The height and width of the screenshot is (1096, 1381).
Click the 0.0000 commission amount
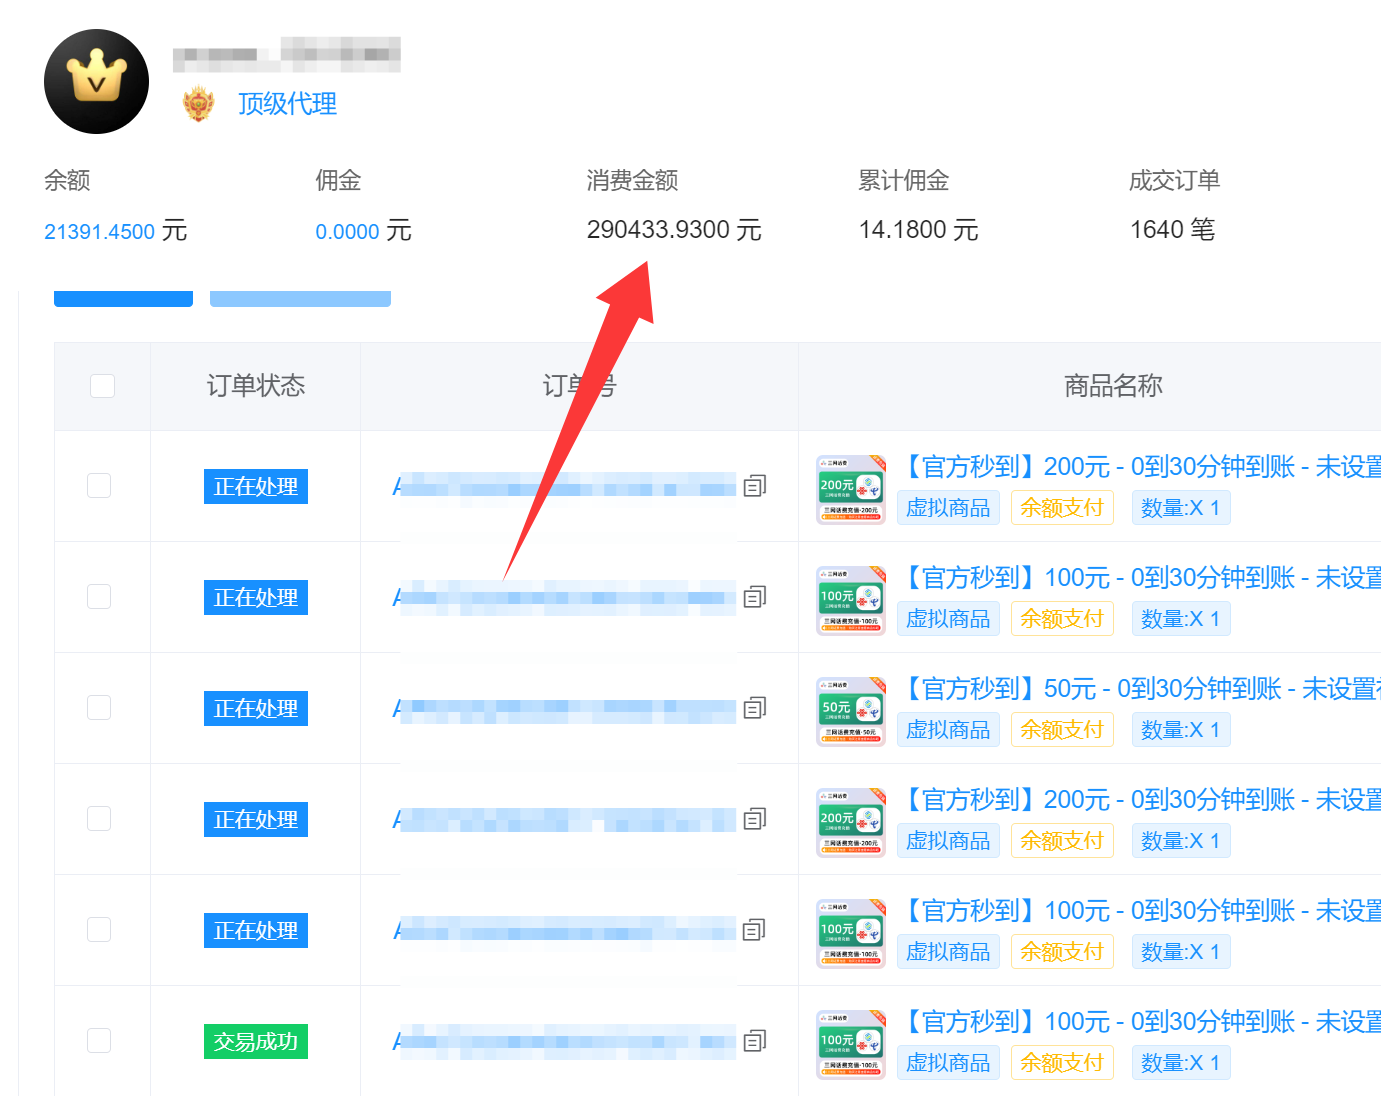click(347, 232)
